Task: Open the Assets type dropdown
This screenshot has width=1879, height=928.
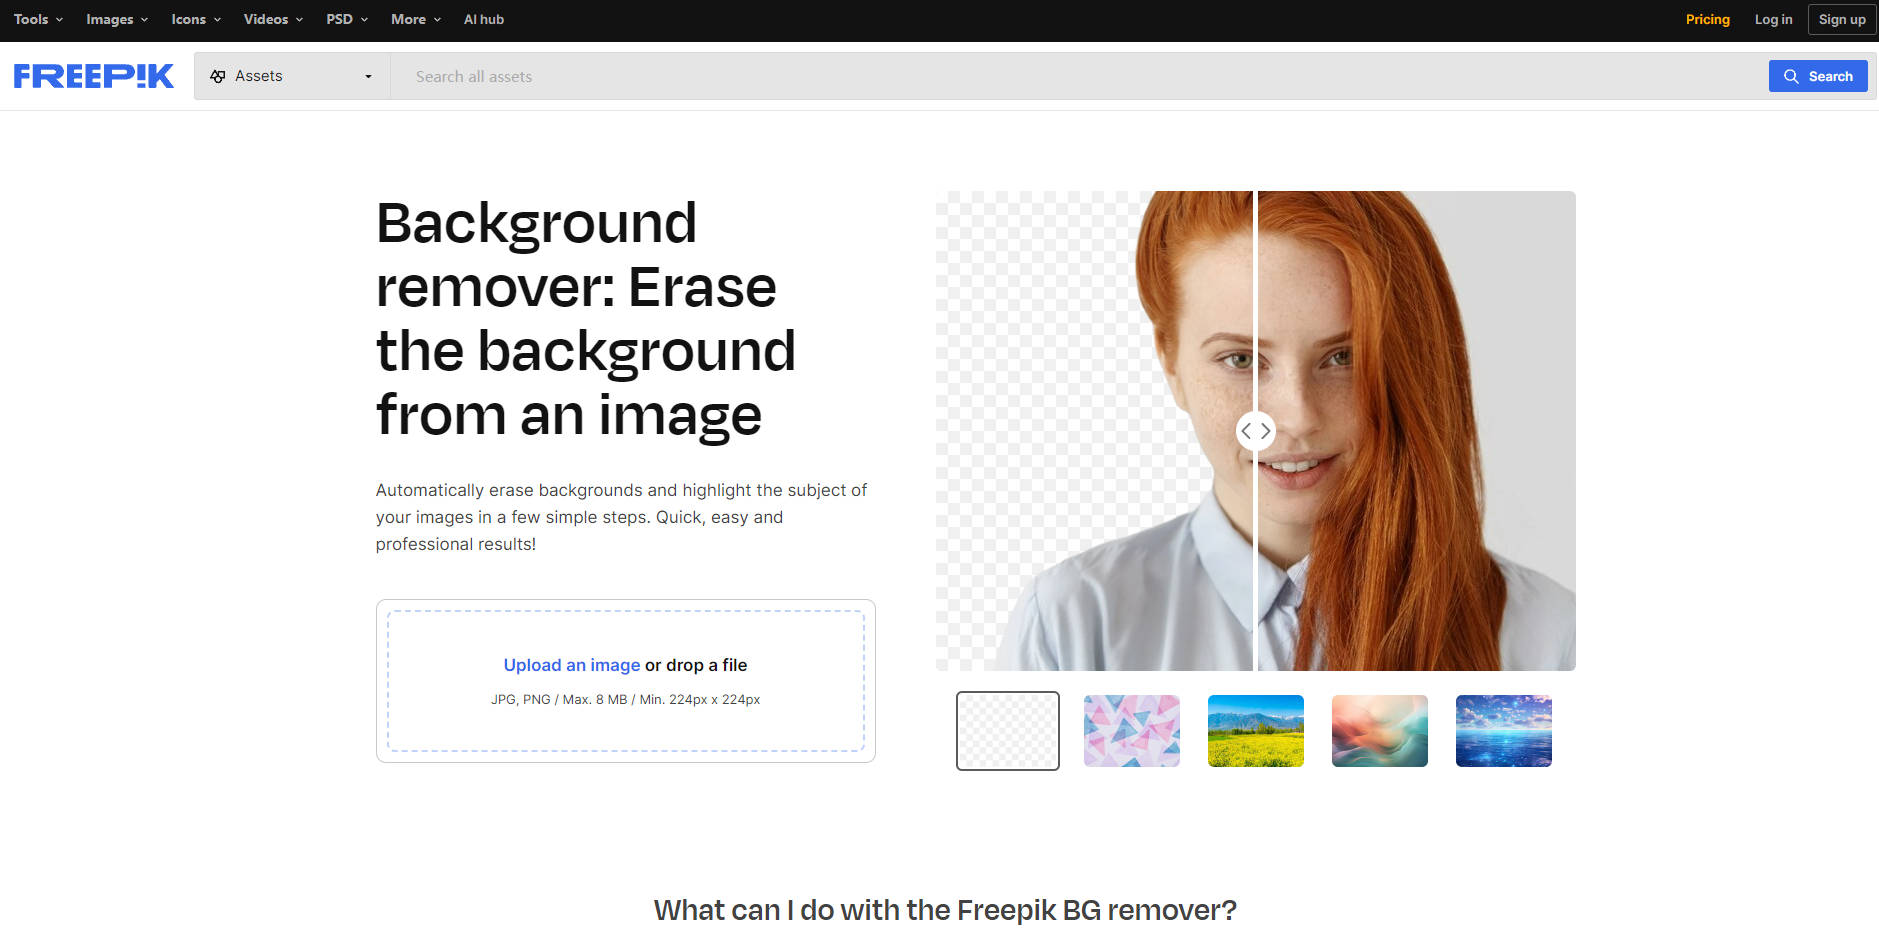Action: [367, 75]
